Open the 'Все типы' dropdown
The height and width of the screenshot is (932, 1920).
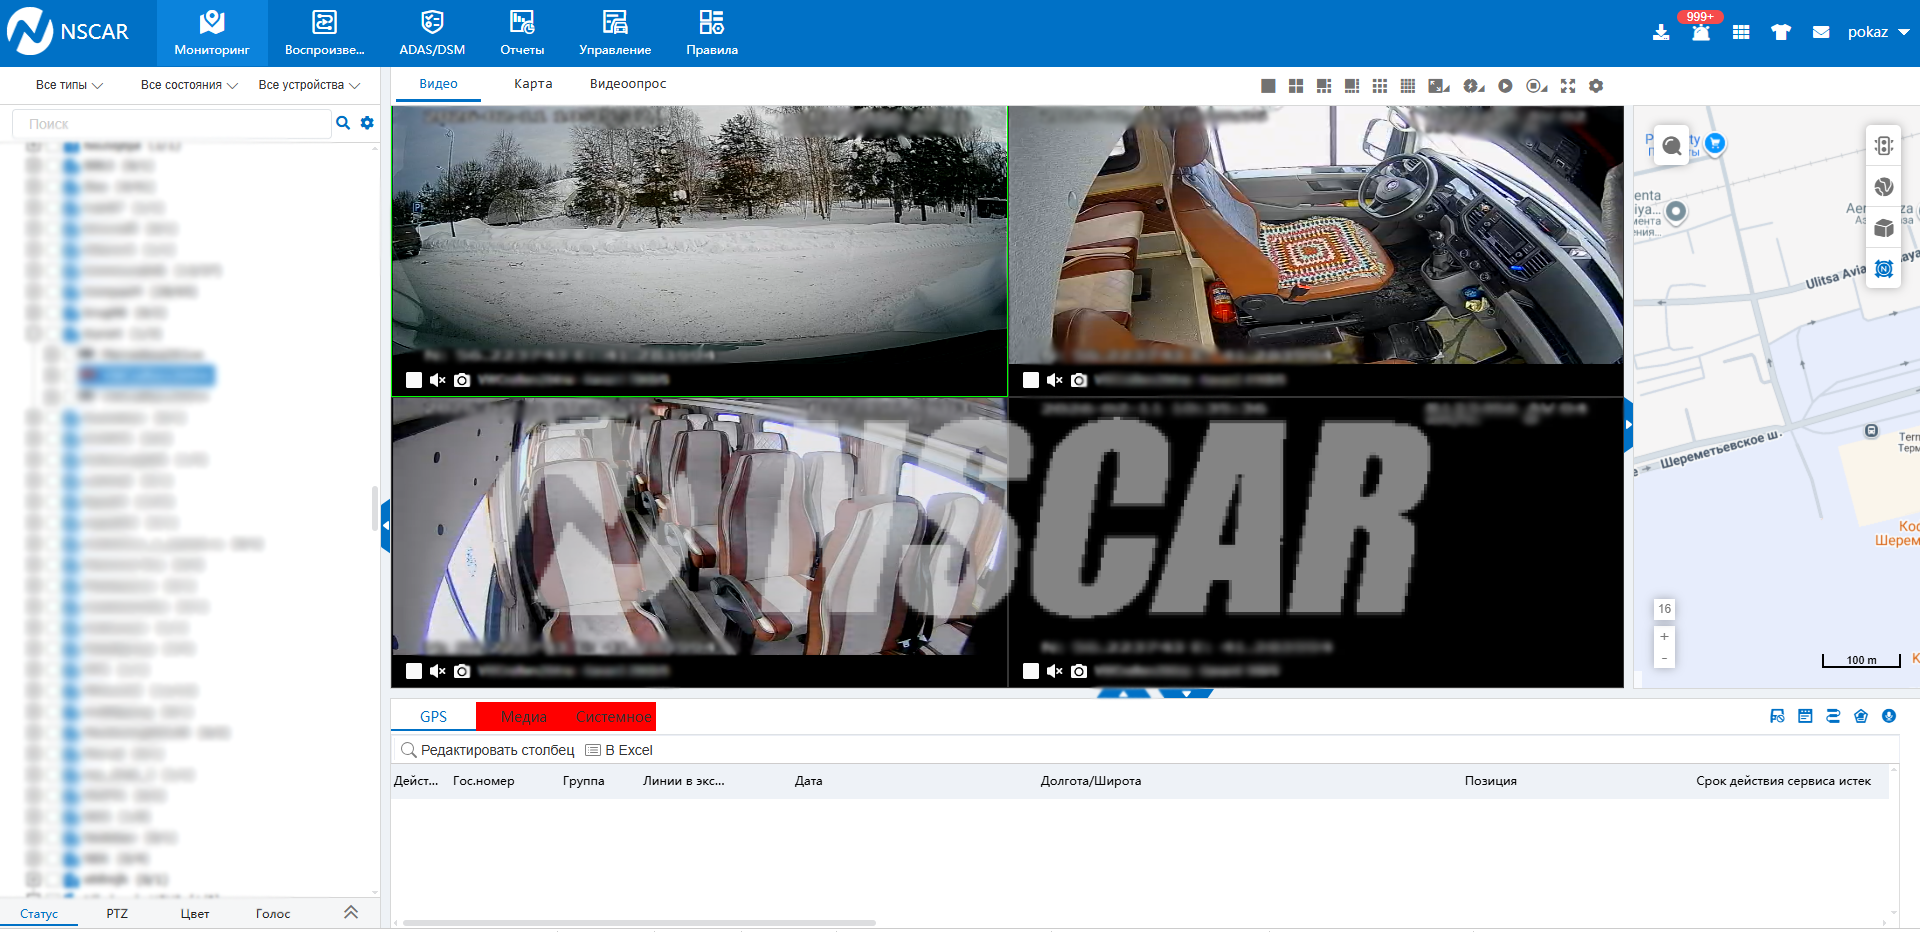tap(69, 85)
